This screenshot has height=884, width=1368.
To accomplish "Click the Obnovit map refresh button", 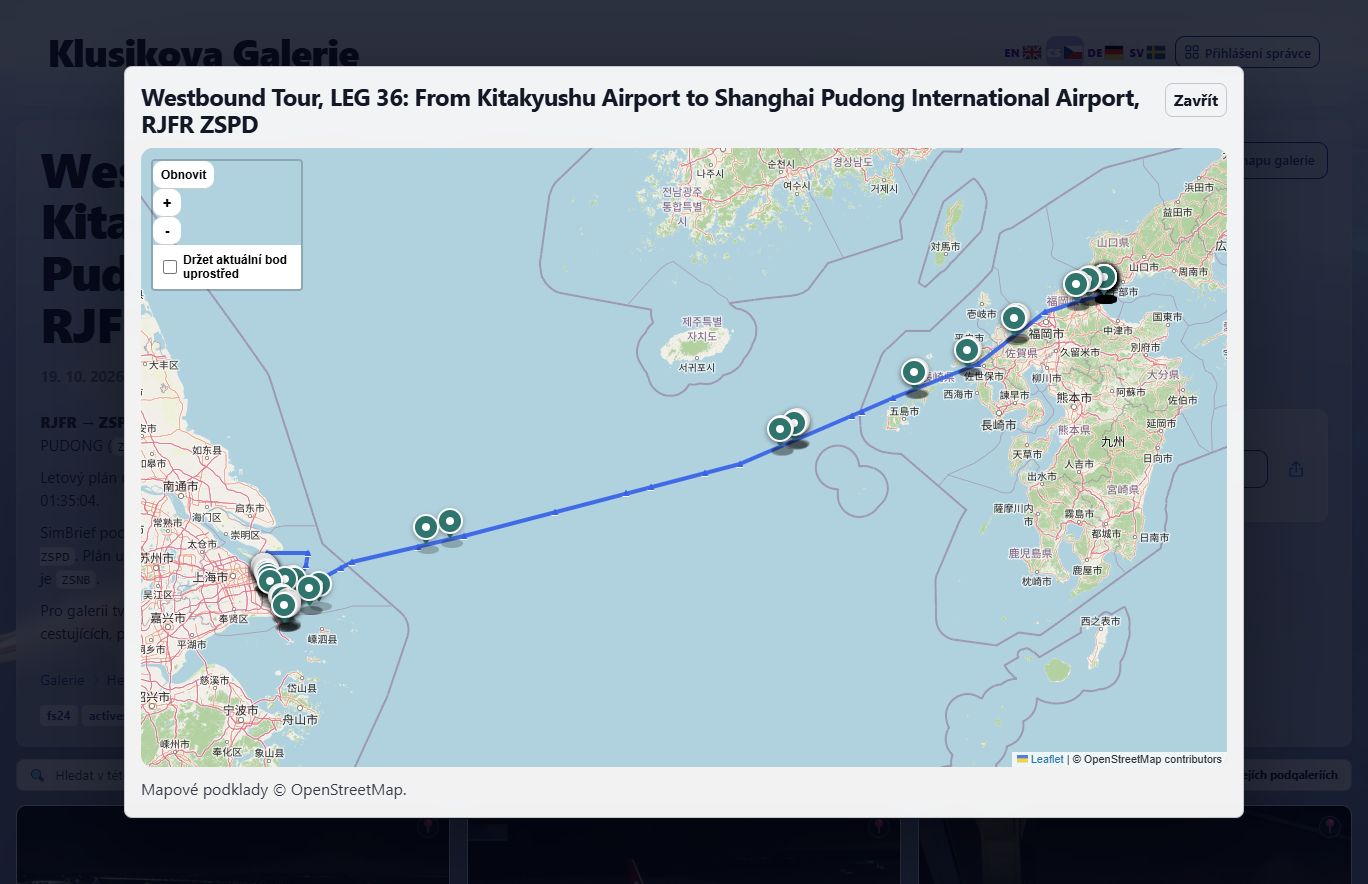I will (x=183, y=175).
